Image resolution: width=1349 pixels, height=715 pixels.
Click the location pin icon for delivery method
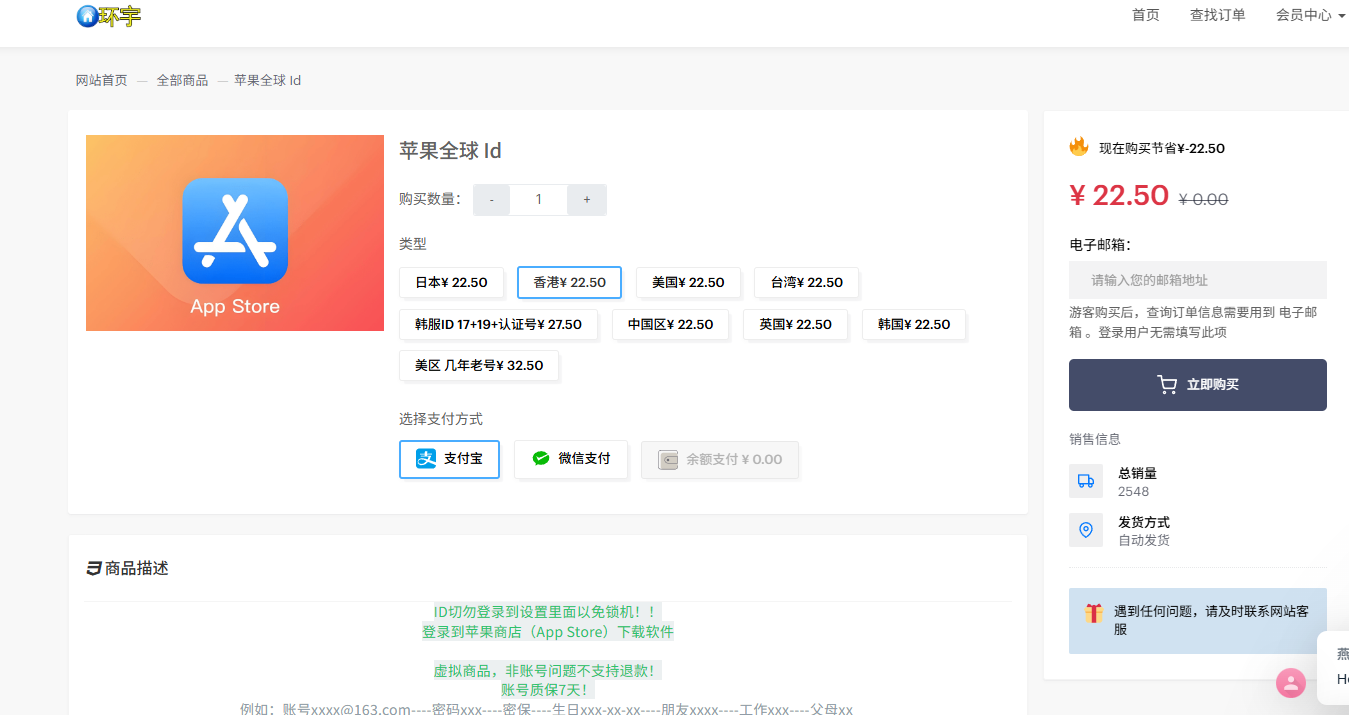pyautogui.click(x=1086, y=530)
